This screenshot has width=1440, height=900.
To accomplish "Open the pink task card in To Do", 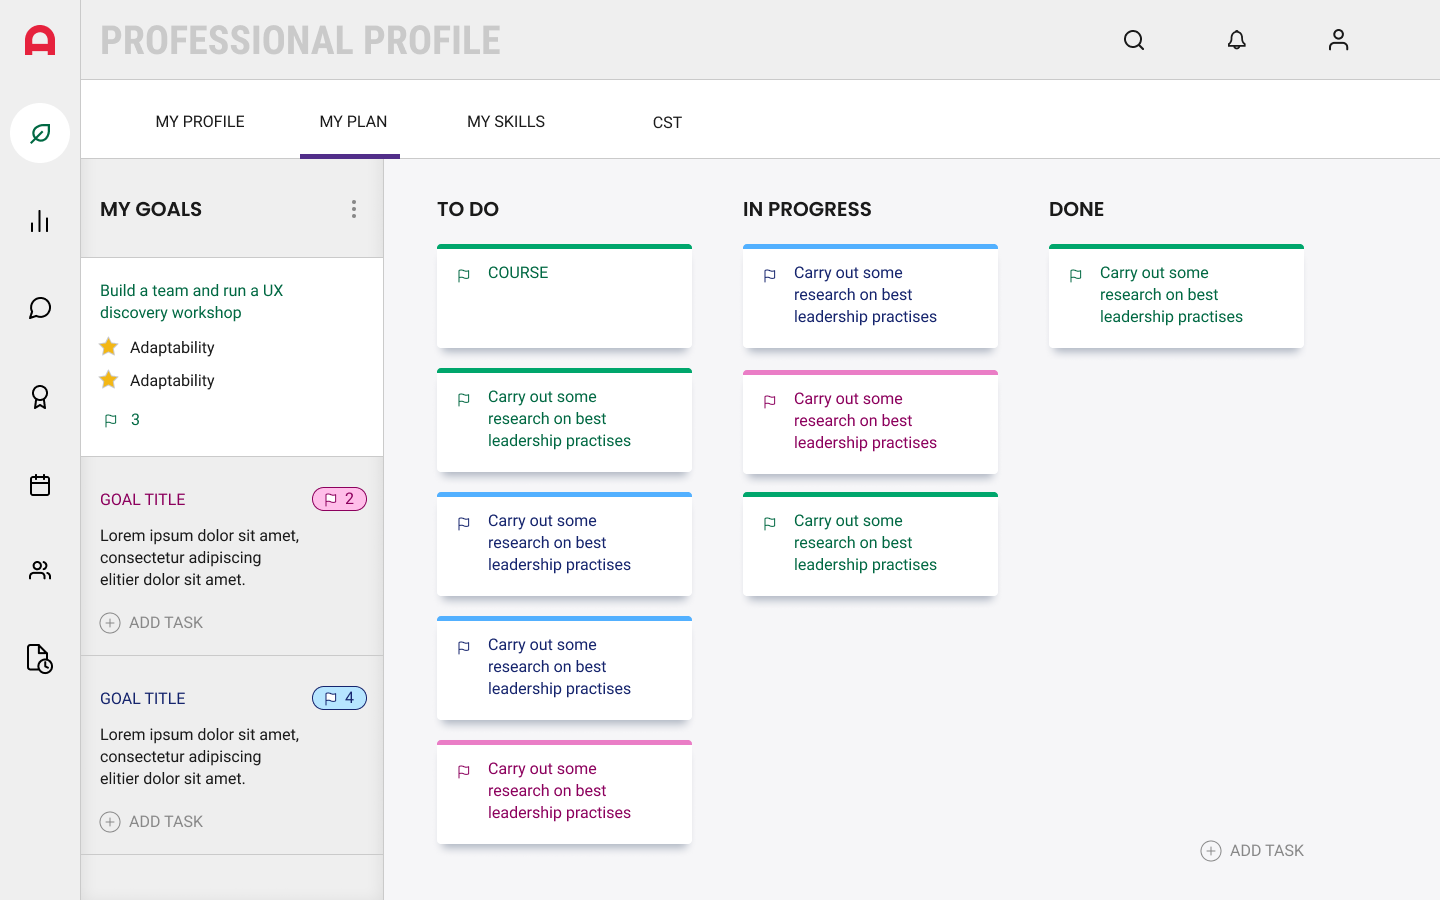I will coord(564,792).
